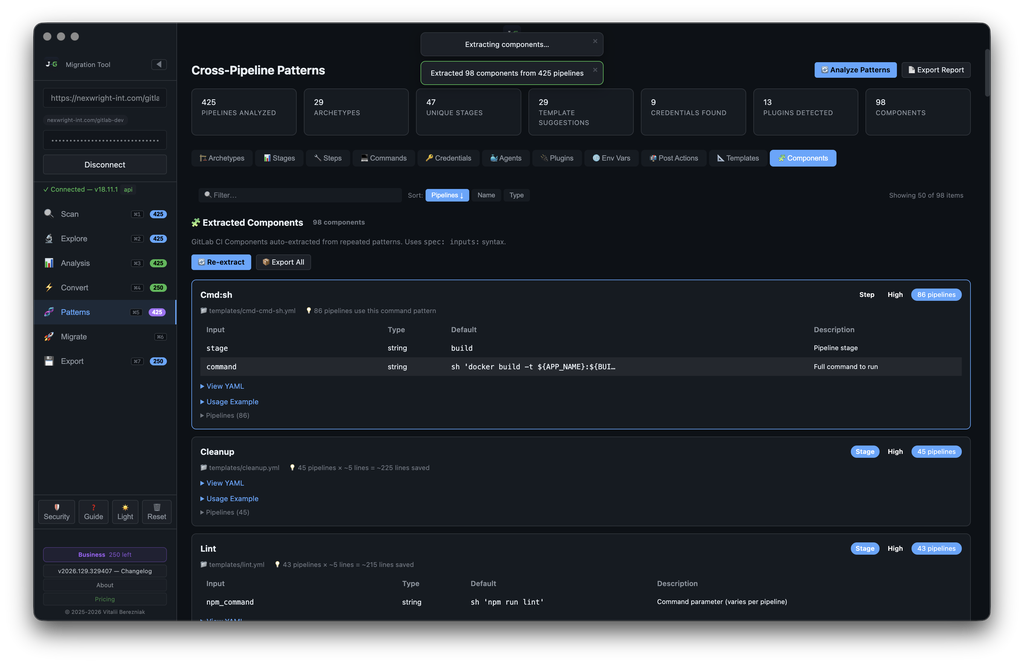Click the masked token password field
Viewport: 1024px width, 665px height.
coord(104,140)
